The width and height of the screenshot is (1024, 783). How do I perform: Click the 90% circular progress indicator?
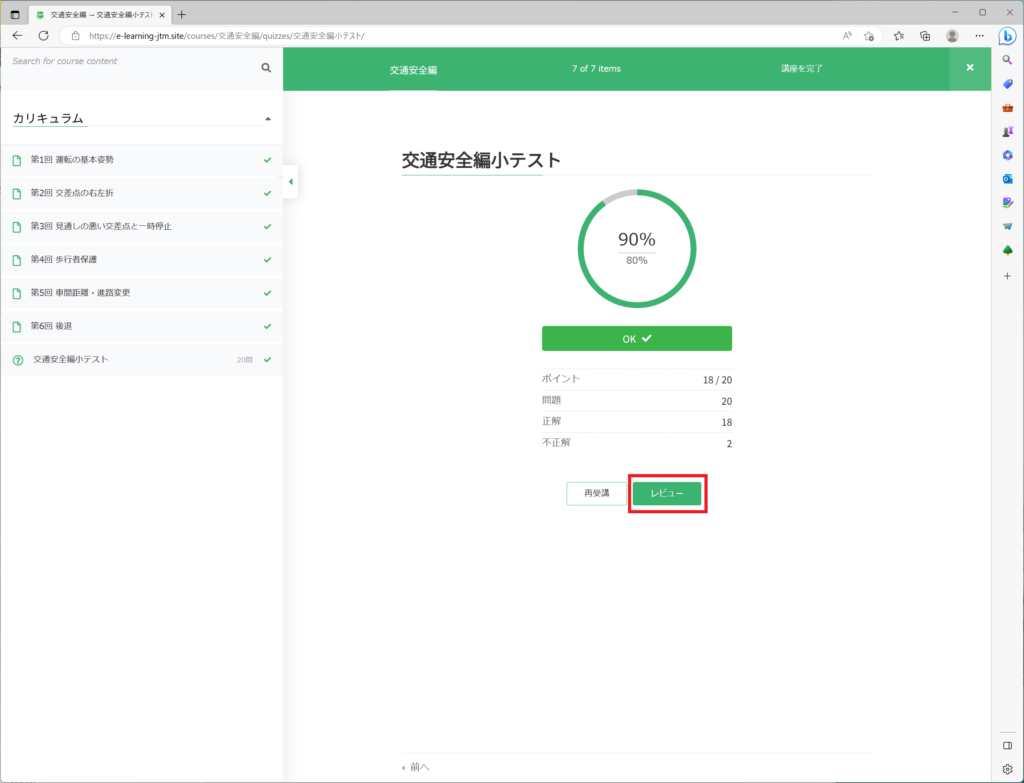coord(637,247)
